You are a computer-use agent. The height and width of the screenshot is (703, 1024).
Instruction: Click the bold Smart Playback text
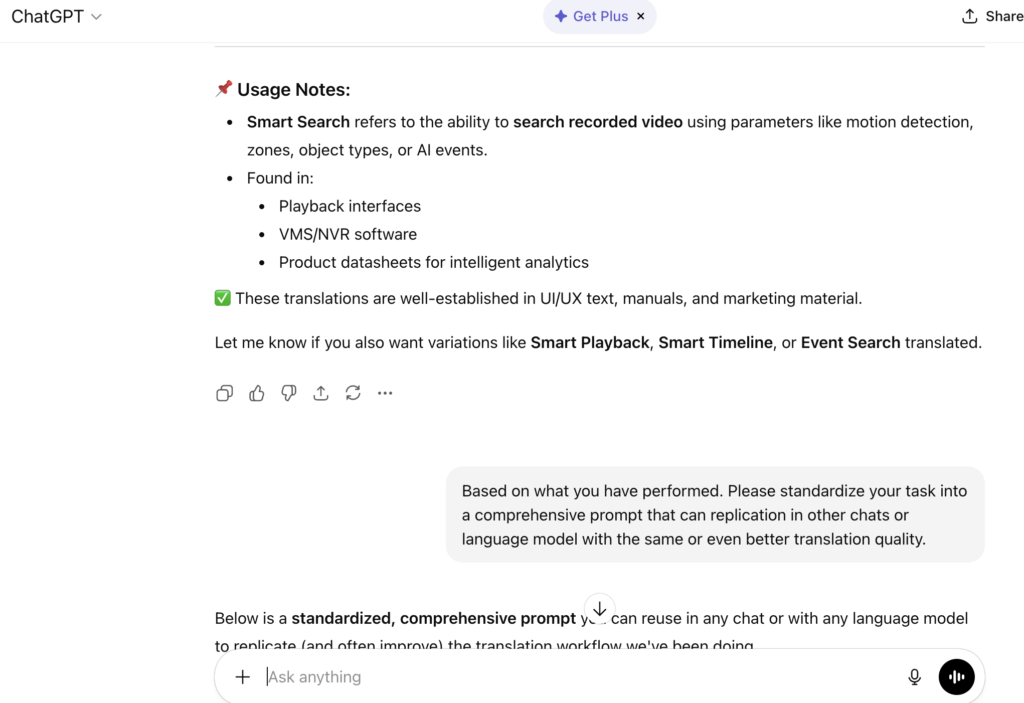pos(590,342)
